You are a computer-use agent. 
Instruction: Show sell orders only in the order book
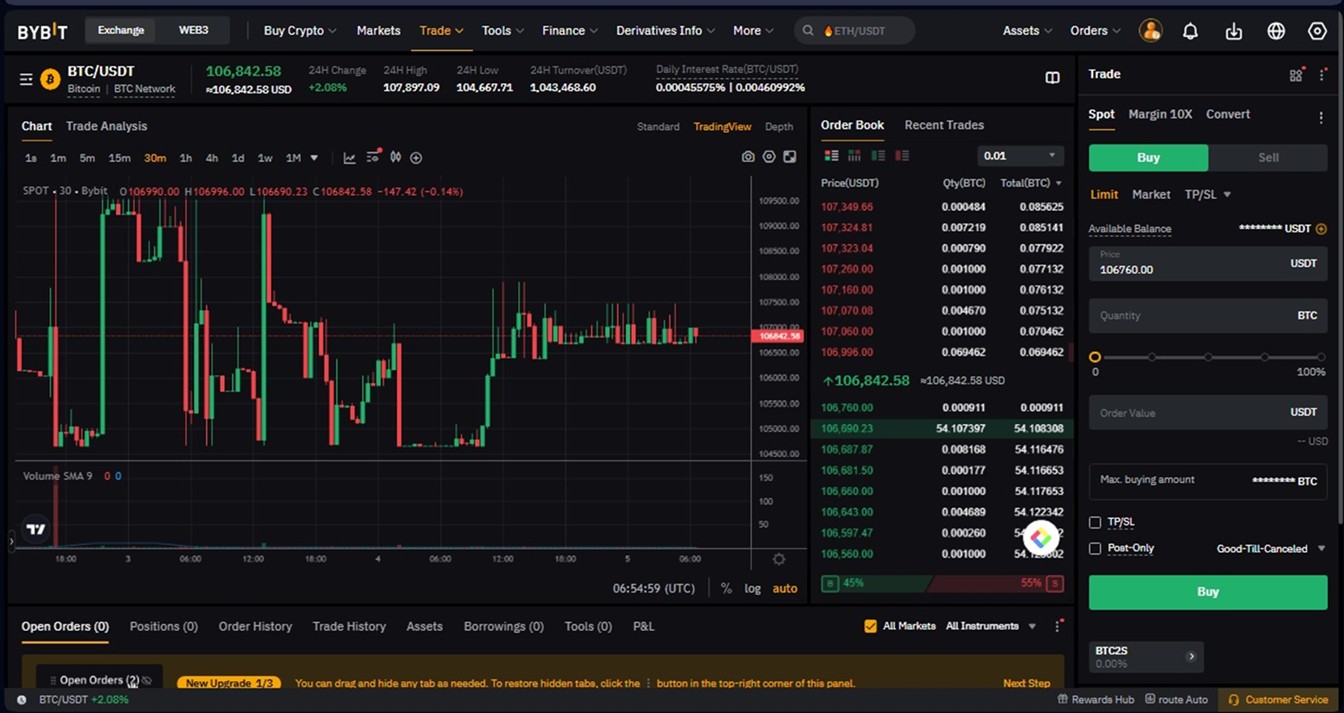(902, 156)
